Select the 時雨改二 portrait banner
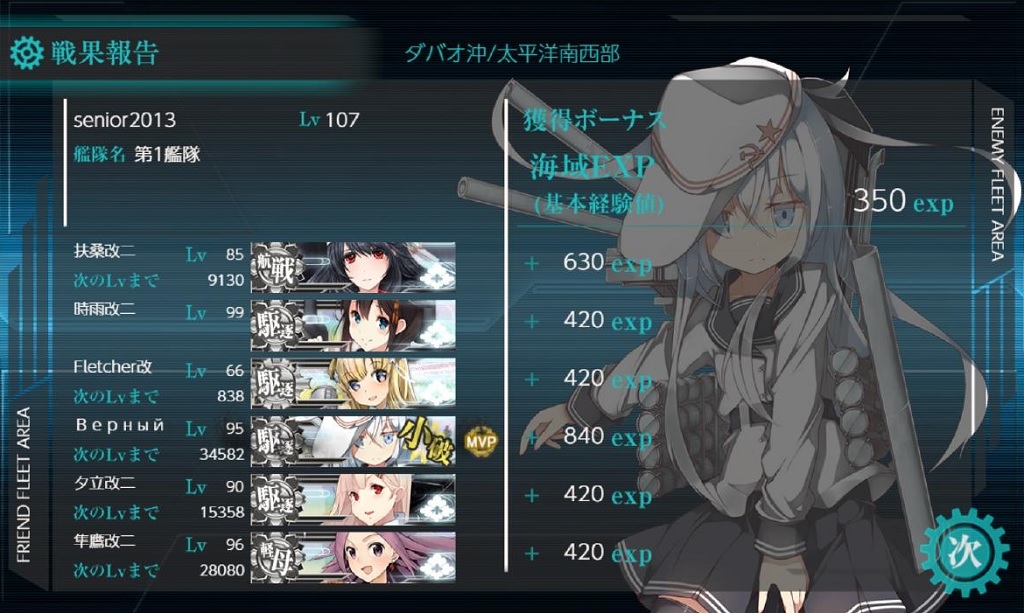The height and width of the screenshot is (613, 1024). (x=353, y=326)
